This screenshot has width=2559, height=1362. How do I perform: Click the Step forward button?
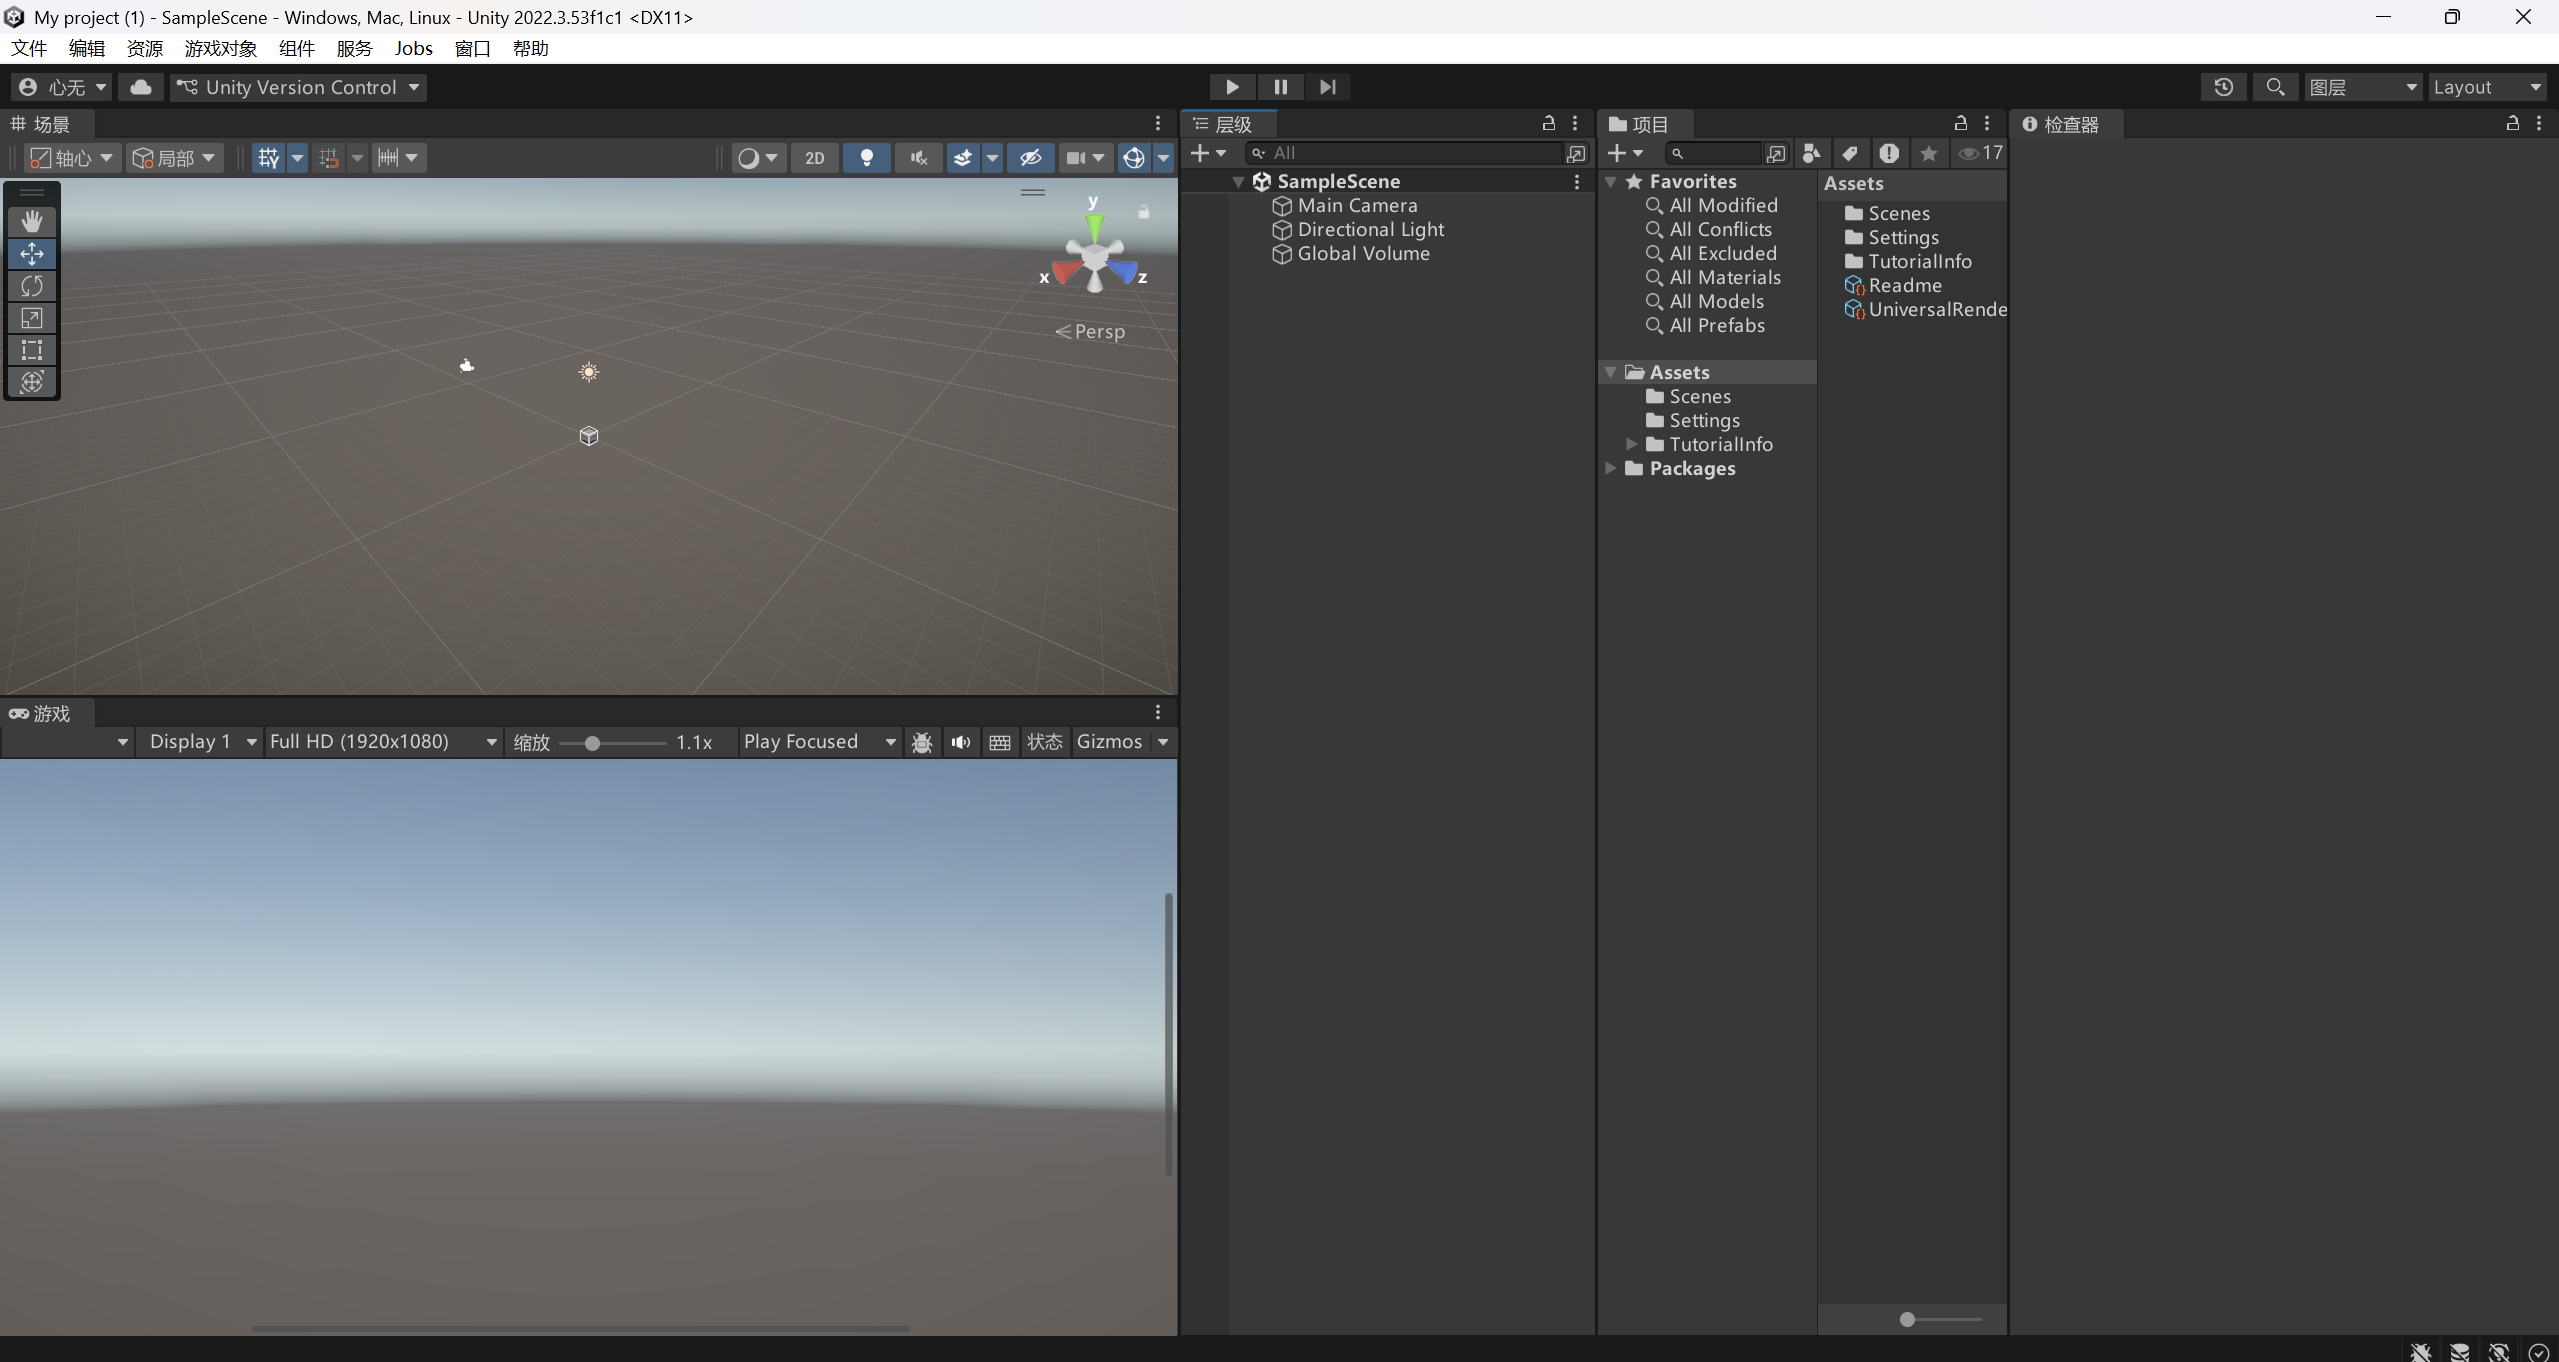(x=1327, y=87)
